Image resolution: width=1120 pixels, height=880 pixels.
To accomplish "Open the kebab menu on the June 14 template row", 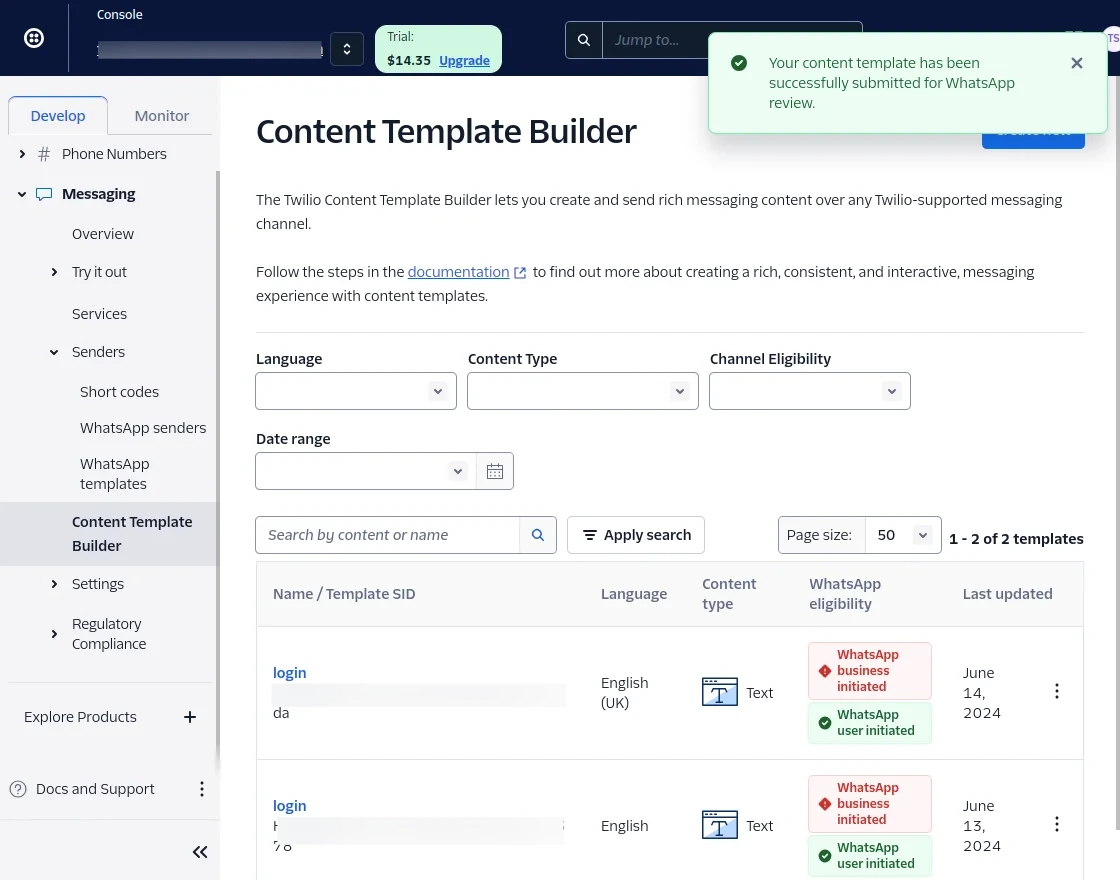I will 1056,691.
